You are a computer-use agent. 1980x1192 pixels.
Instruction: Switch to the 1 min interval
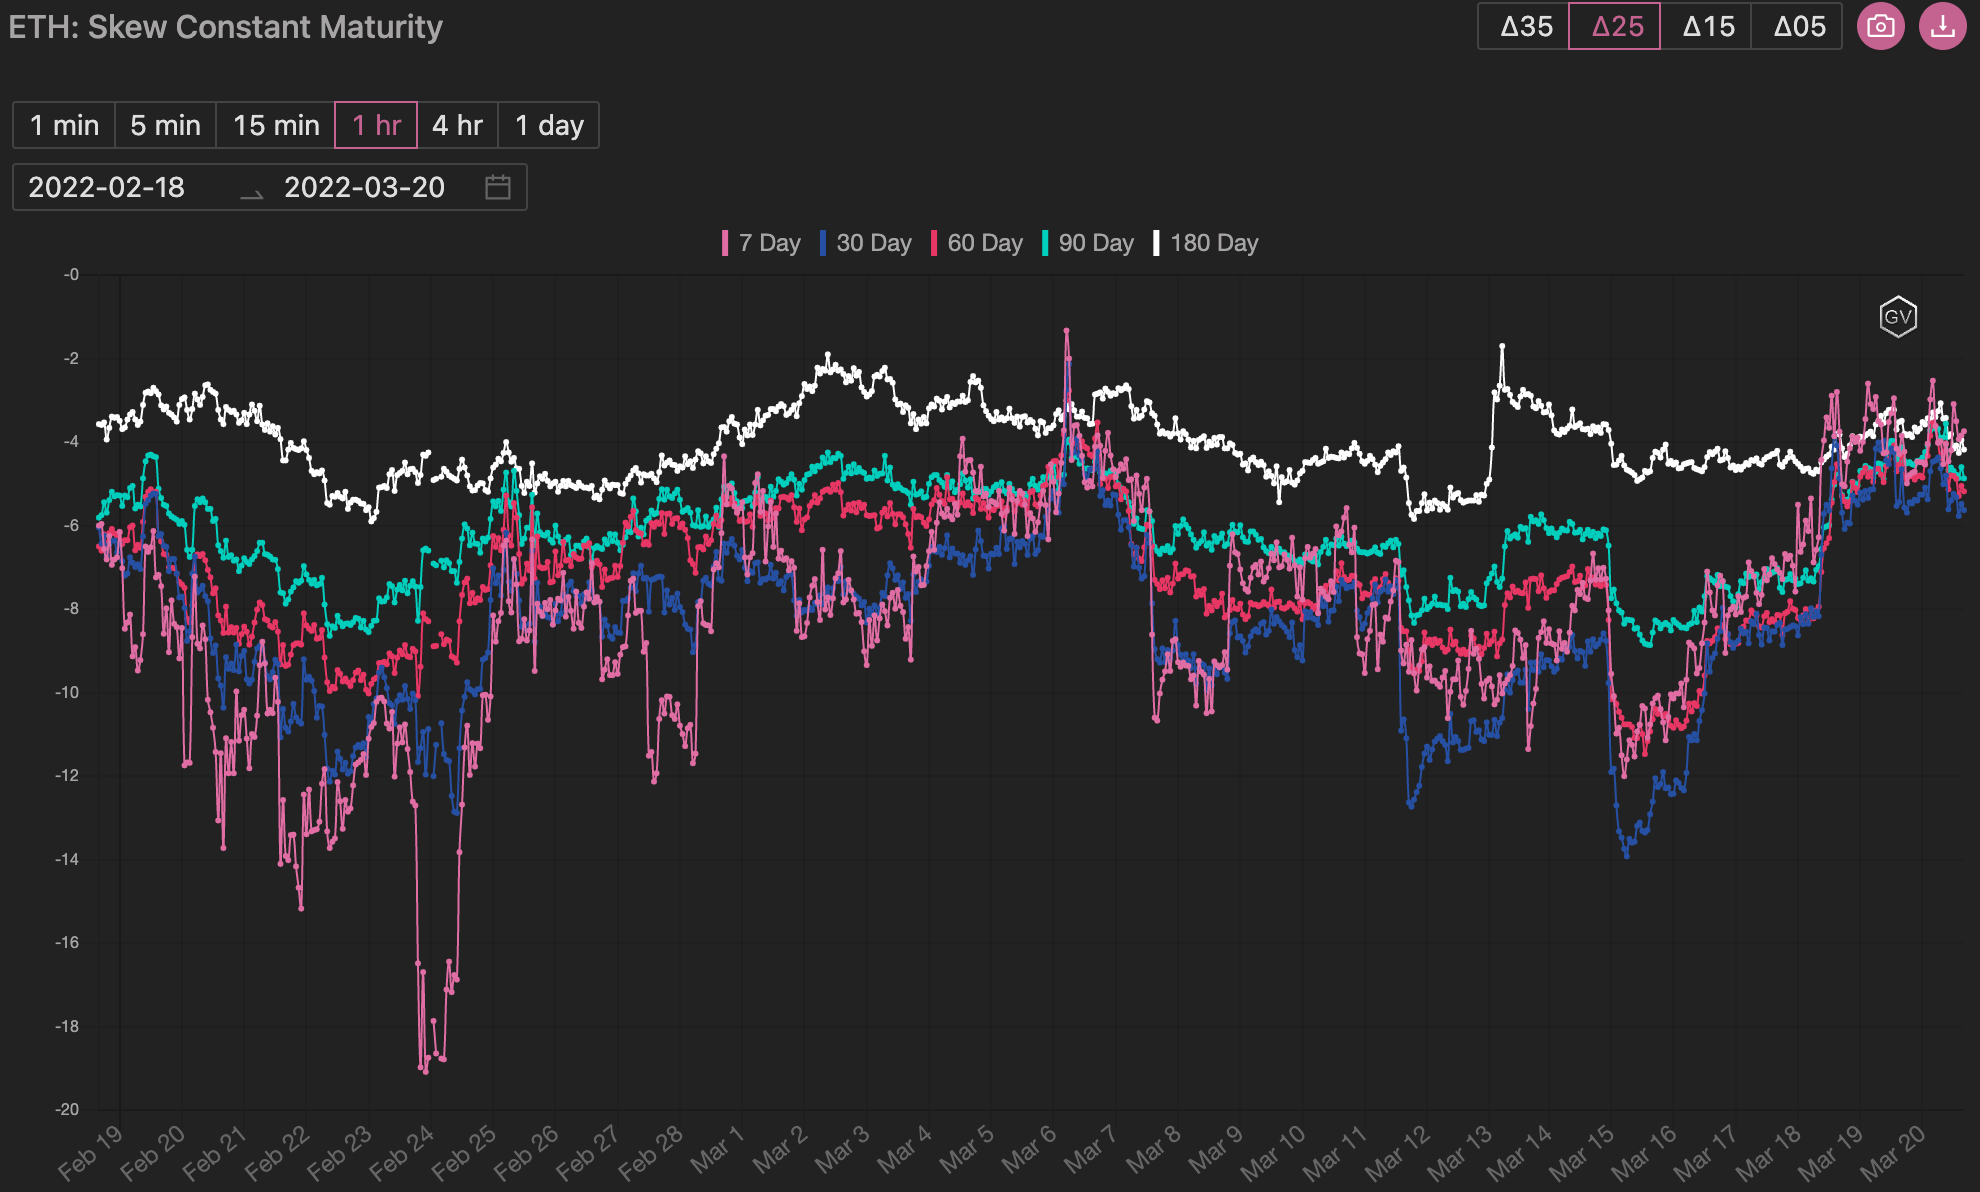pos(64,125)
